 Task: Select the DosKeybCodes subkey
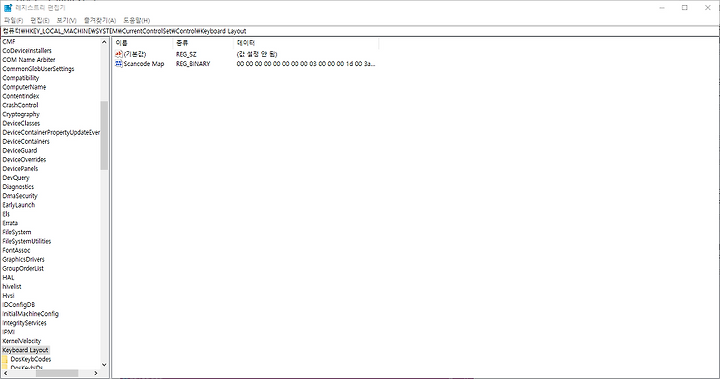point(31,359)
